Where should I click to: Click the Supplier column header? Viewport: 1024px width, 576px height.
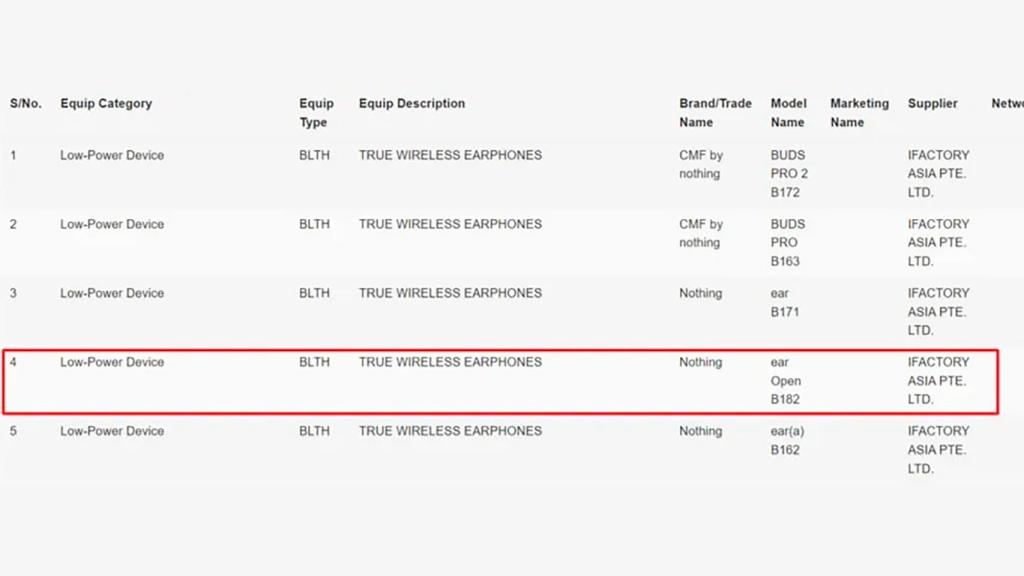click(933, 103)
